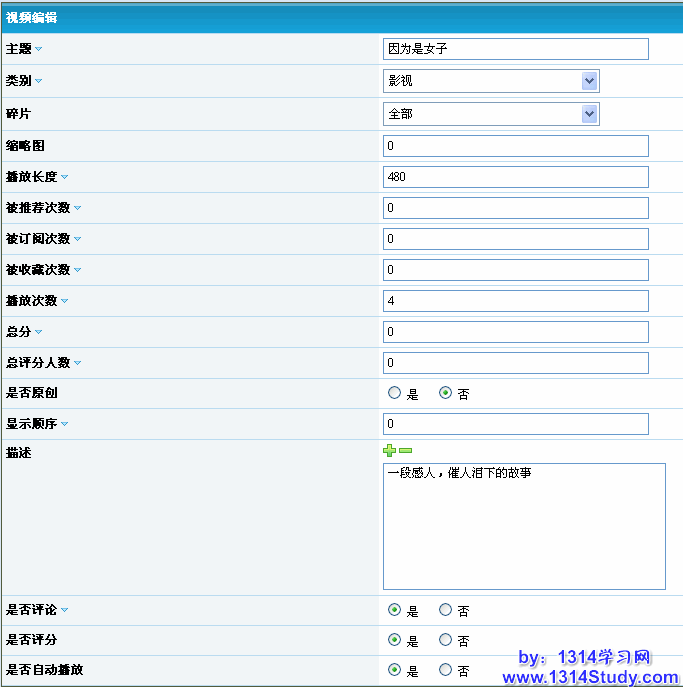Click the arrow icon beside 类别 label
The height and width of the screenshot is (687, 683).
click(39, 81)
